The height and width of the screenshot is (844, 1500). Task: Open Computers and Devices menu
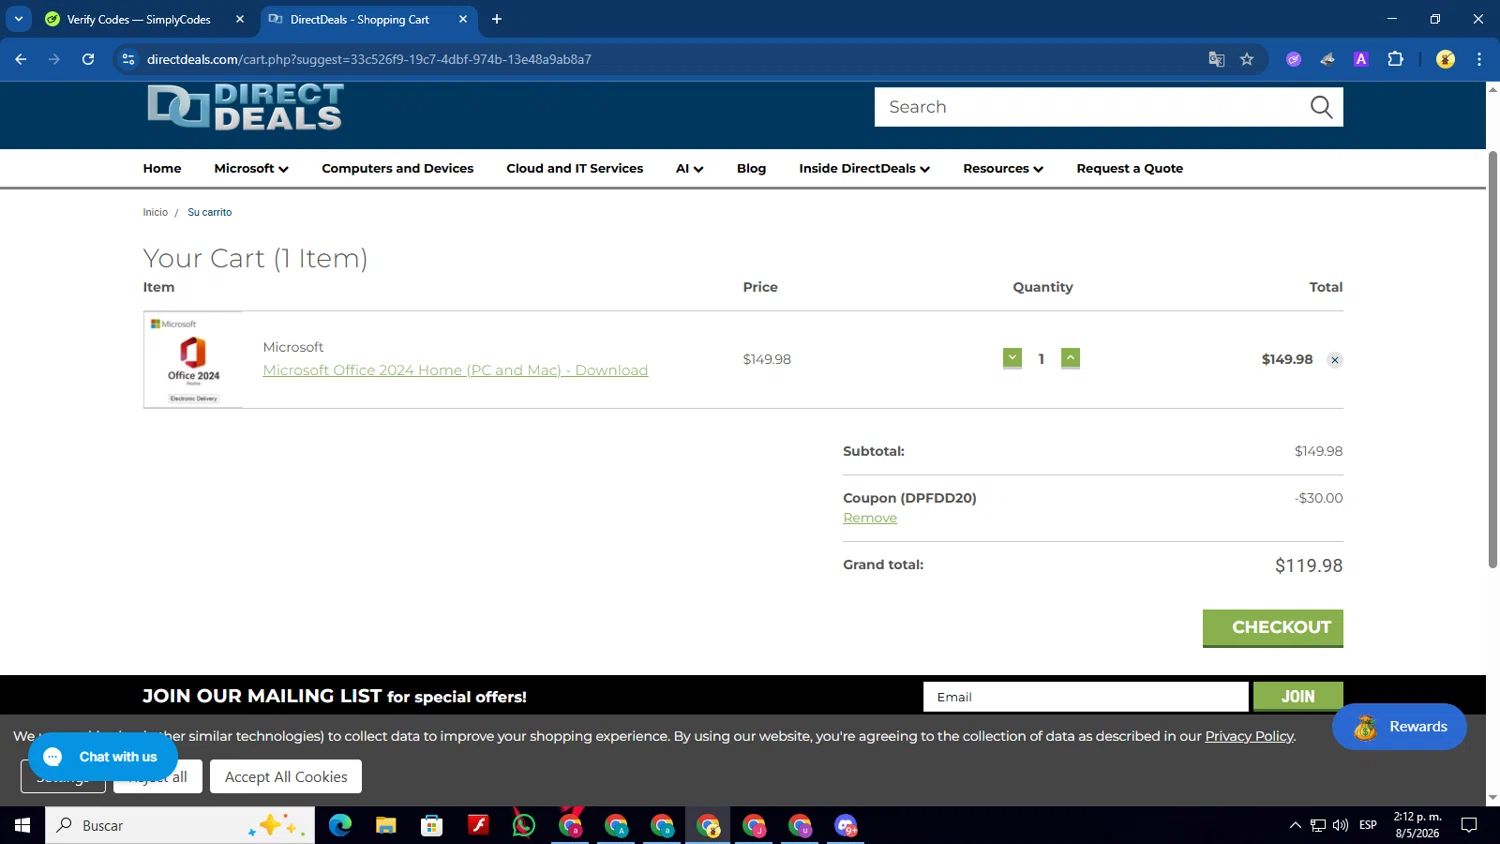398,168
